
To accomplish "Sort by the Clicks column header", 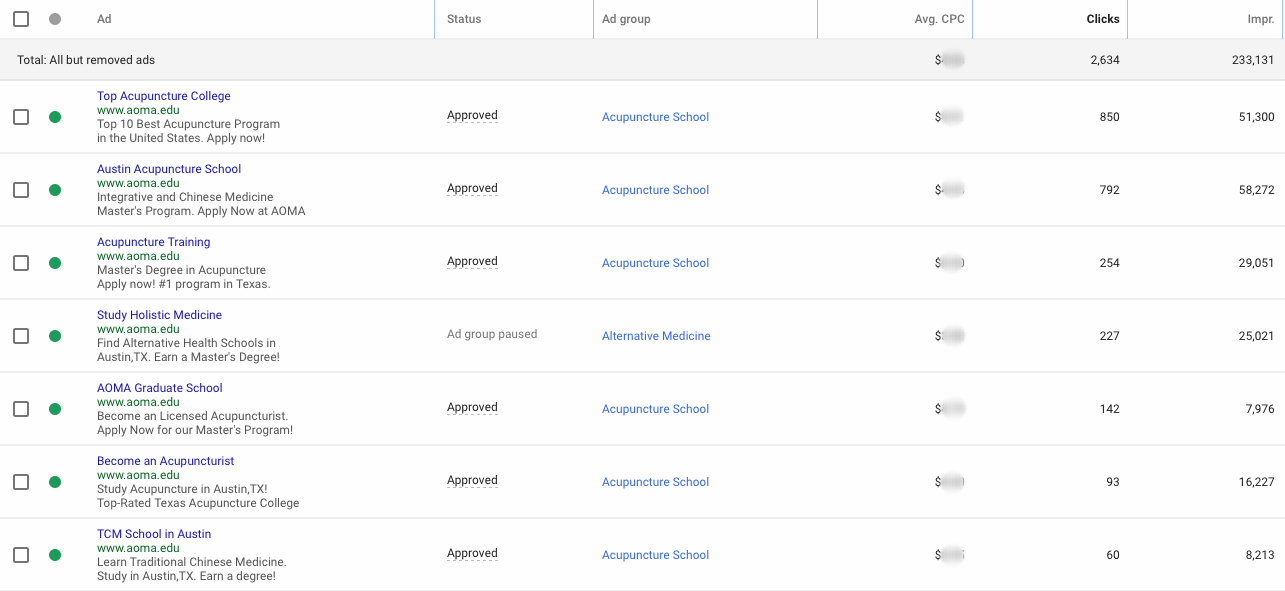I will (1103, 19).
